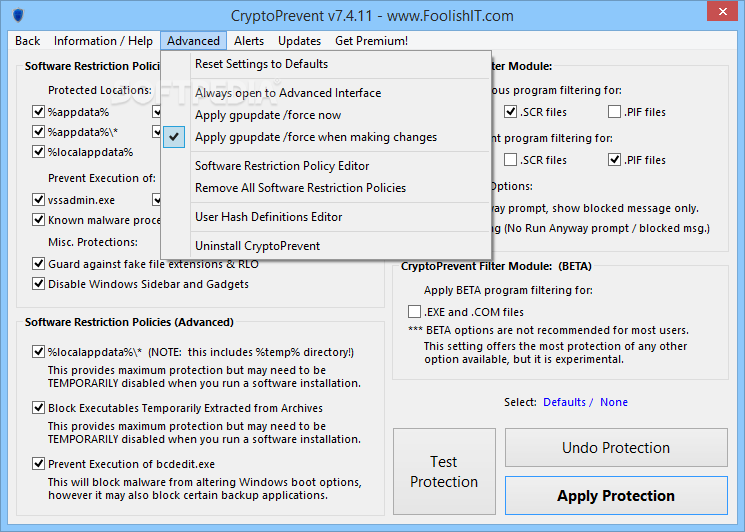Toggle the %localappdata% checkbox
This screenshot has width=745, height=532.
38,152
